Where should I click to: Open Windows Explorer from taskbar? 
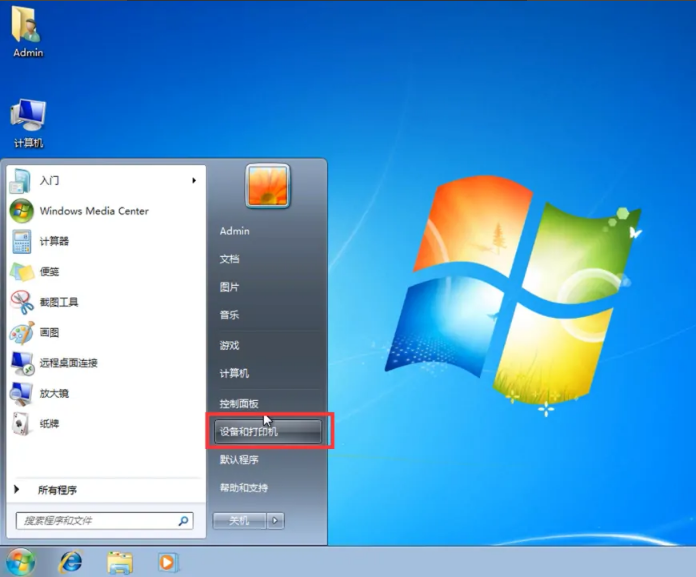119,562
